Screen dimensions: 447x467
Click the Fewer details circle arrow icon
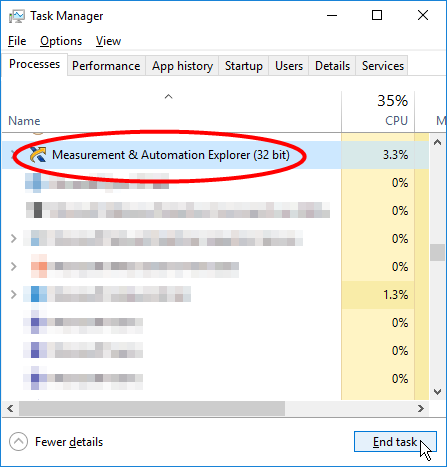18,442
